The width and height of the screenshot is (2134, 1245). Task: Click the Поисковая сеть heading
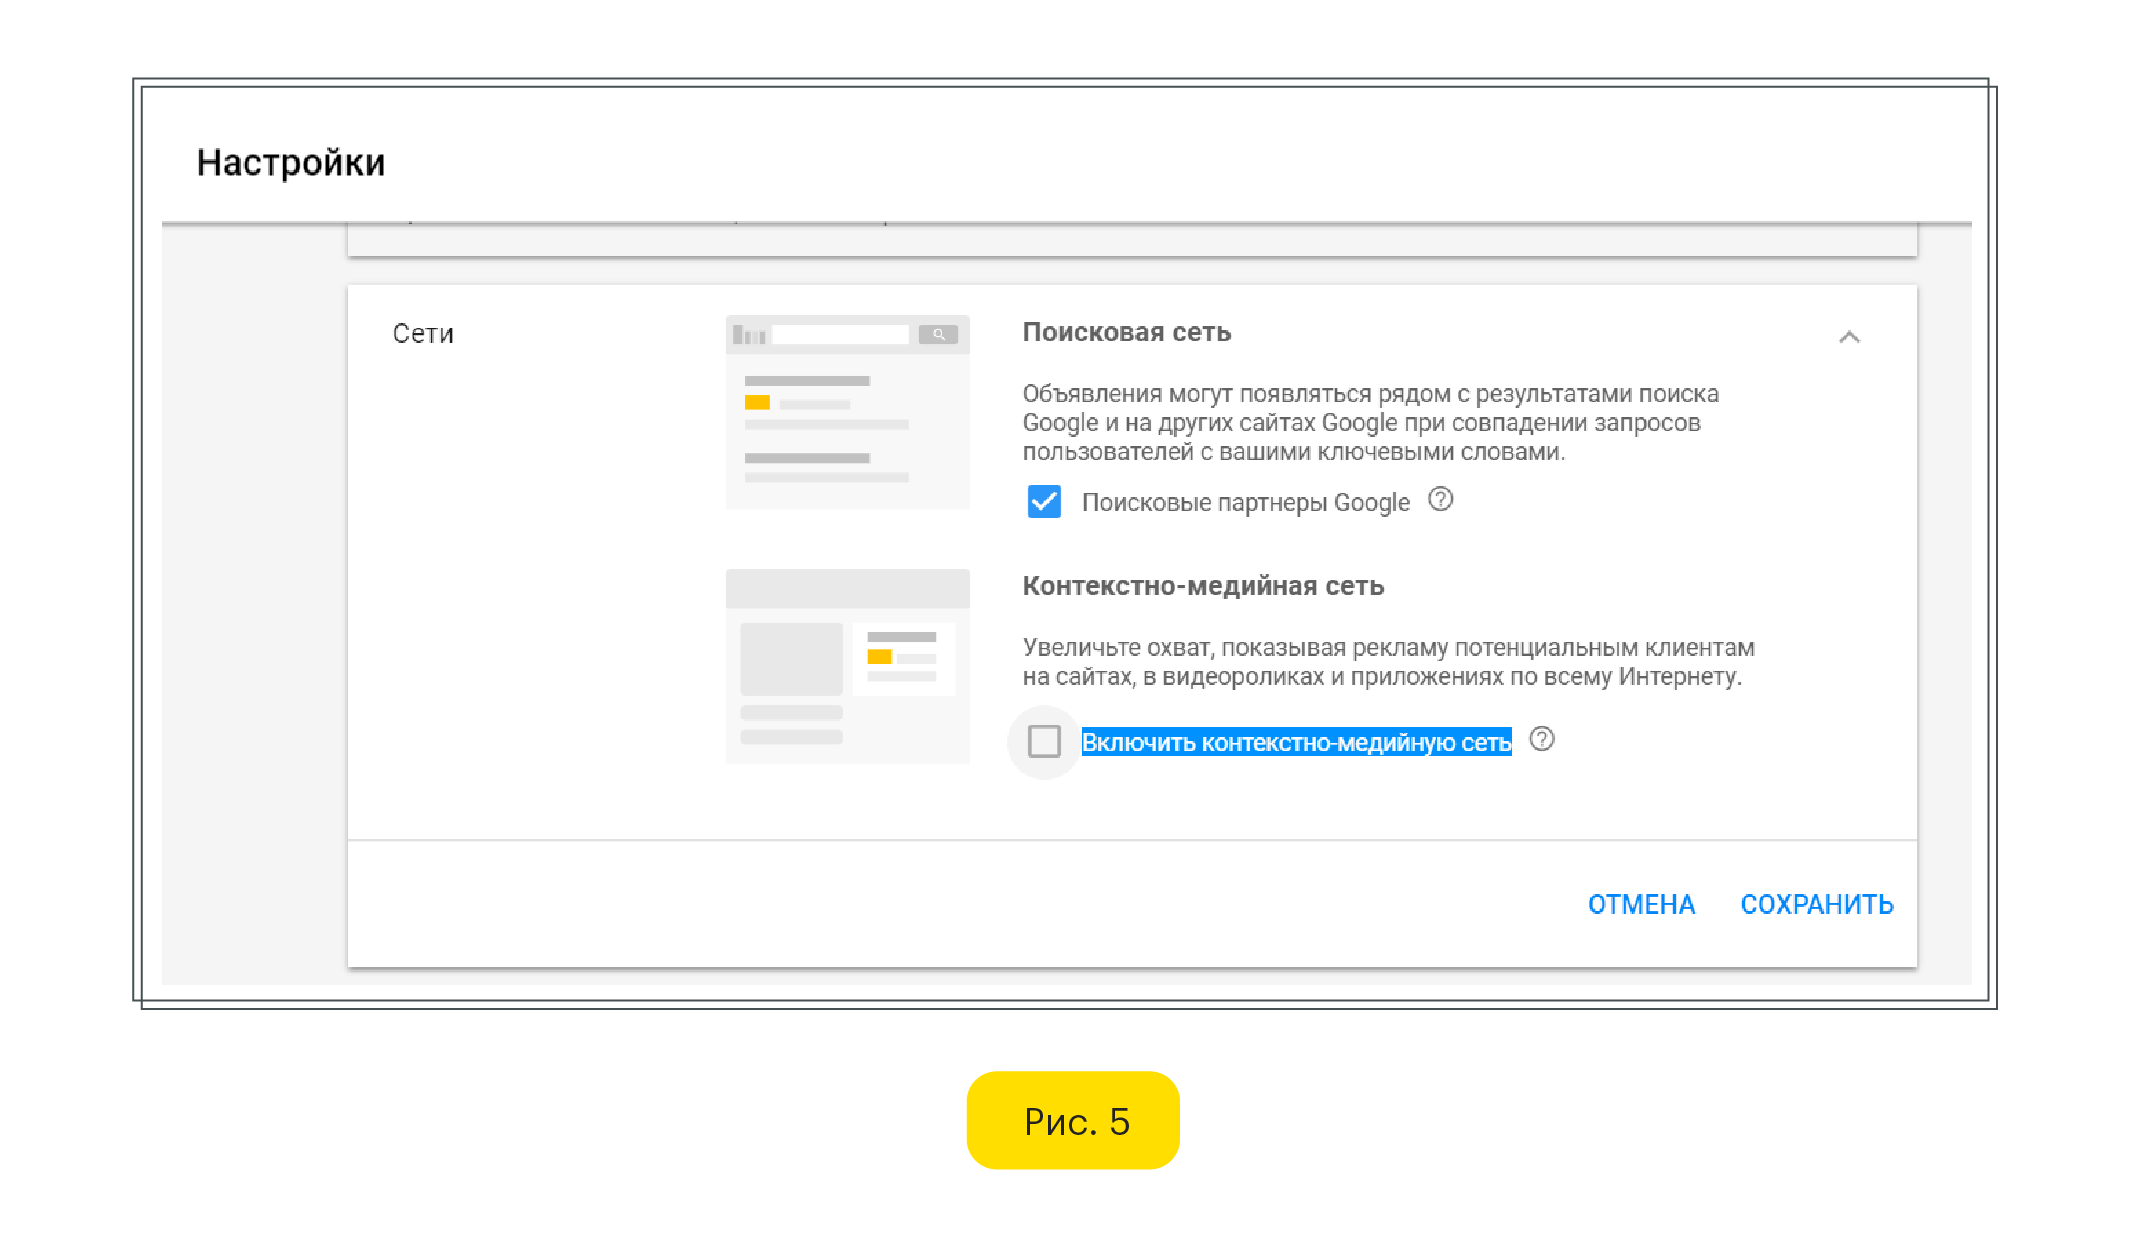point(1126,332)
